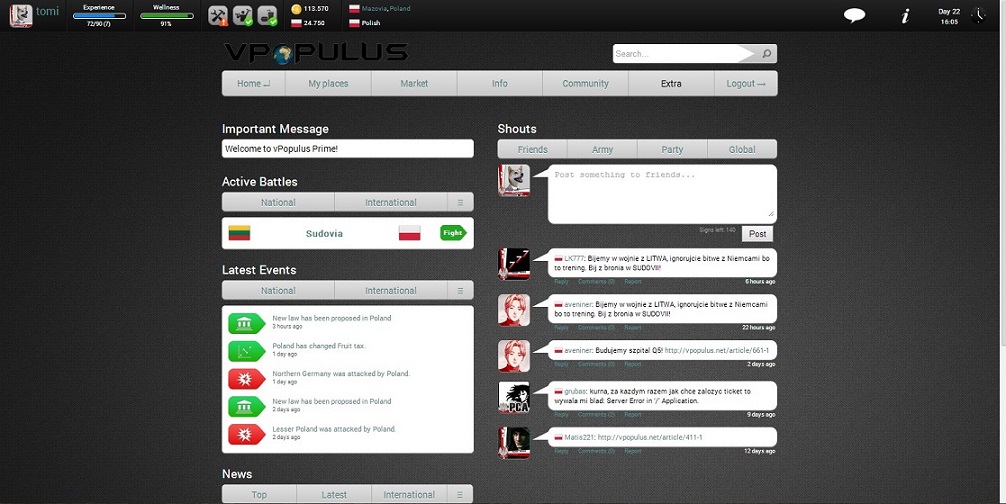Open Latest Events list menu icon
This screenshot has height=504, width=1006.
click(460, 290)
